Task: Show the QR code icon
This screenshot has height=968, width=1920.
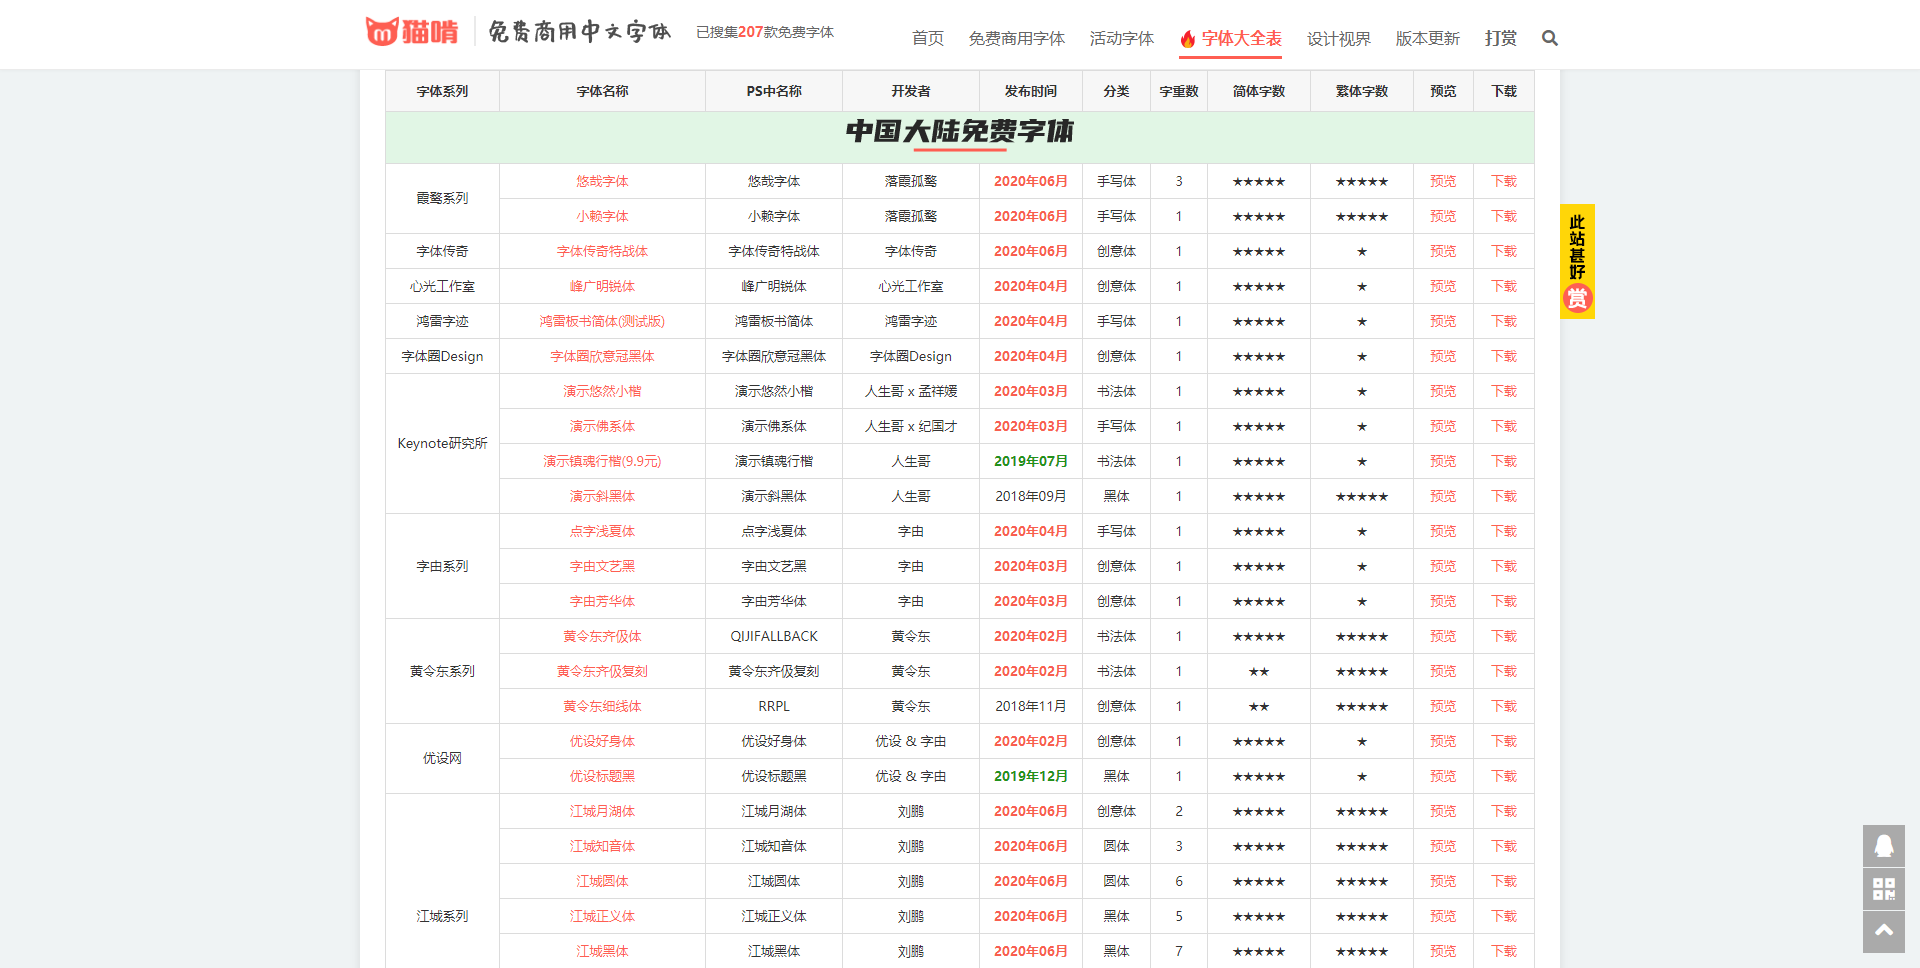Action: tap(1884, 889)
